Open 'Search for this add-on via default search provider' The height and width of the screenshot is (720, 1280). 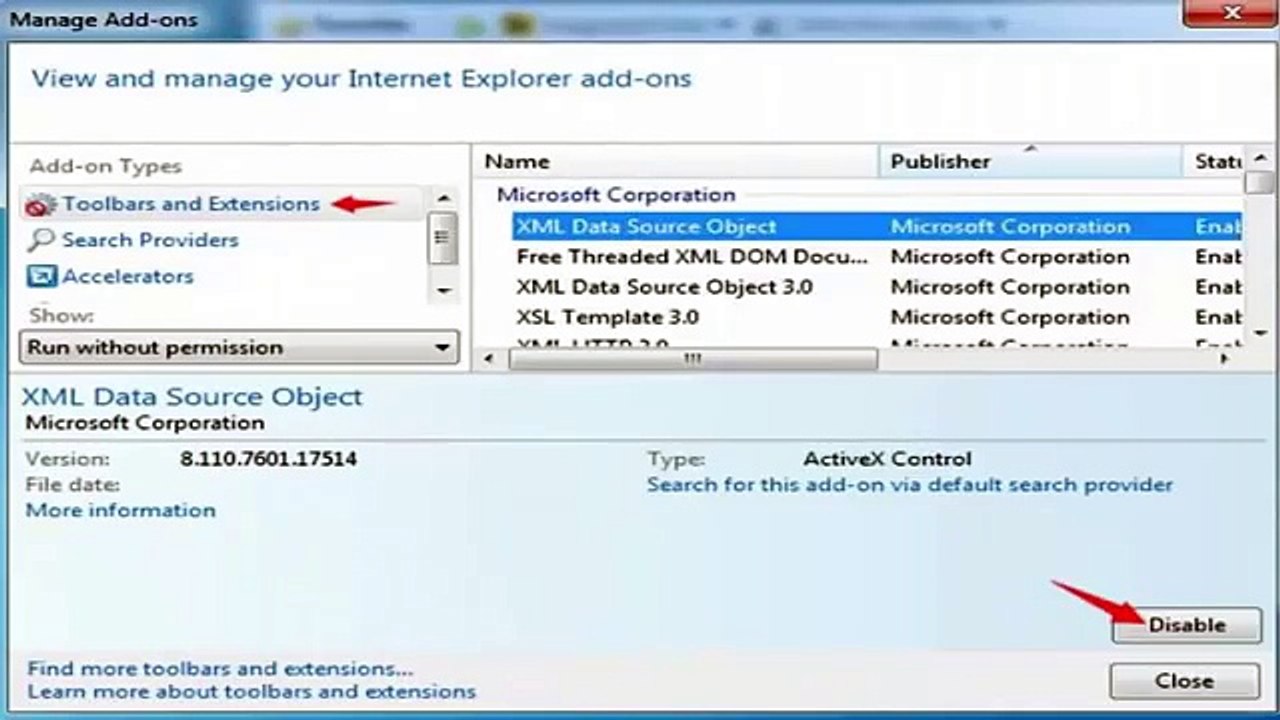[910, 485]
